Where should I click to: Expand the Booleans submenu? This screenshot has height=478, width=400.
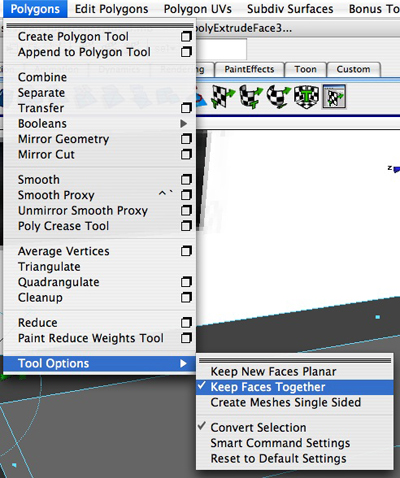[99, 123]
